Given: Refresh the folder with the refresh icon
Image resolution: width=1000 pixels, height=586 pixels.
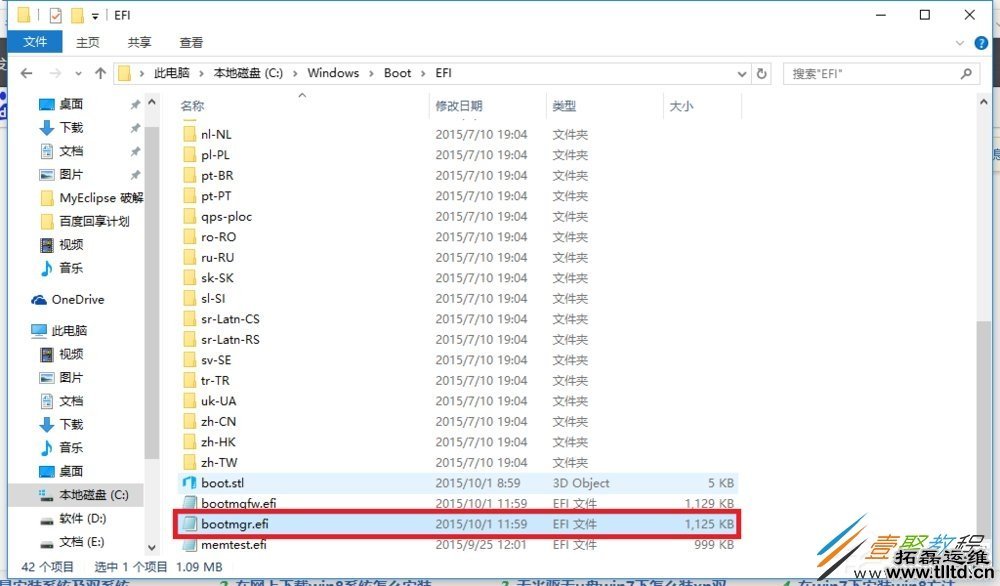Looking at the screenshot, I should click(761, 72).
